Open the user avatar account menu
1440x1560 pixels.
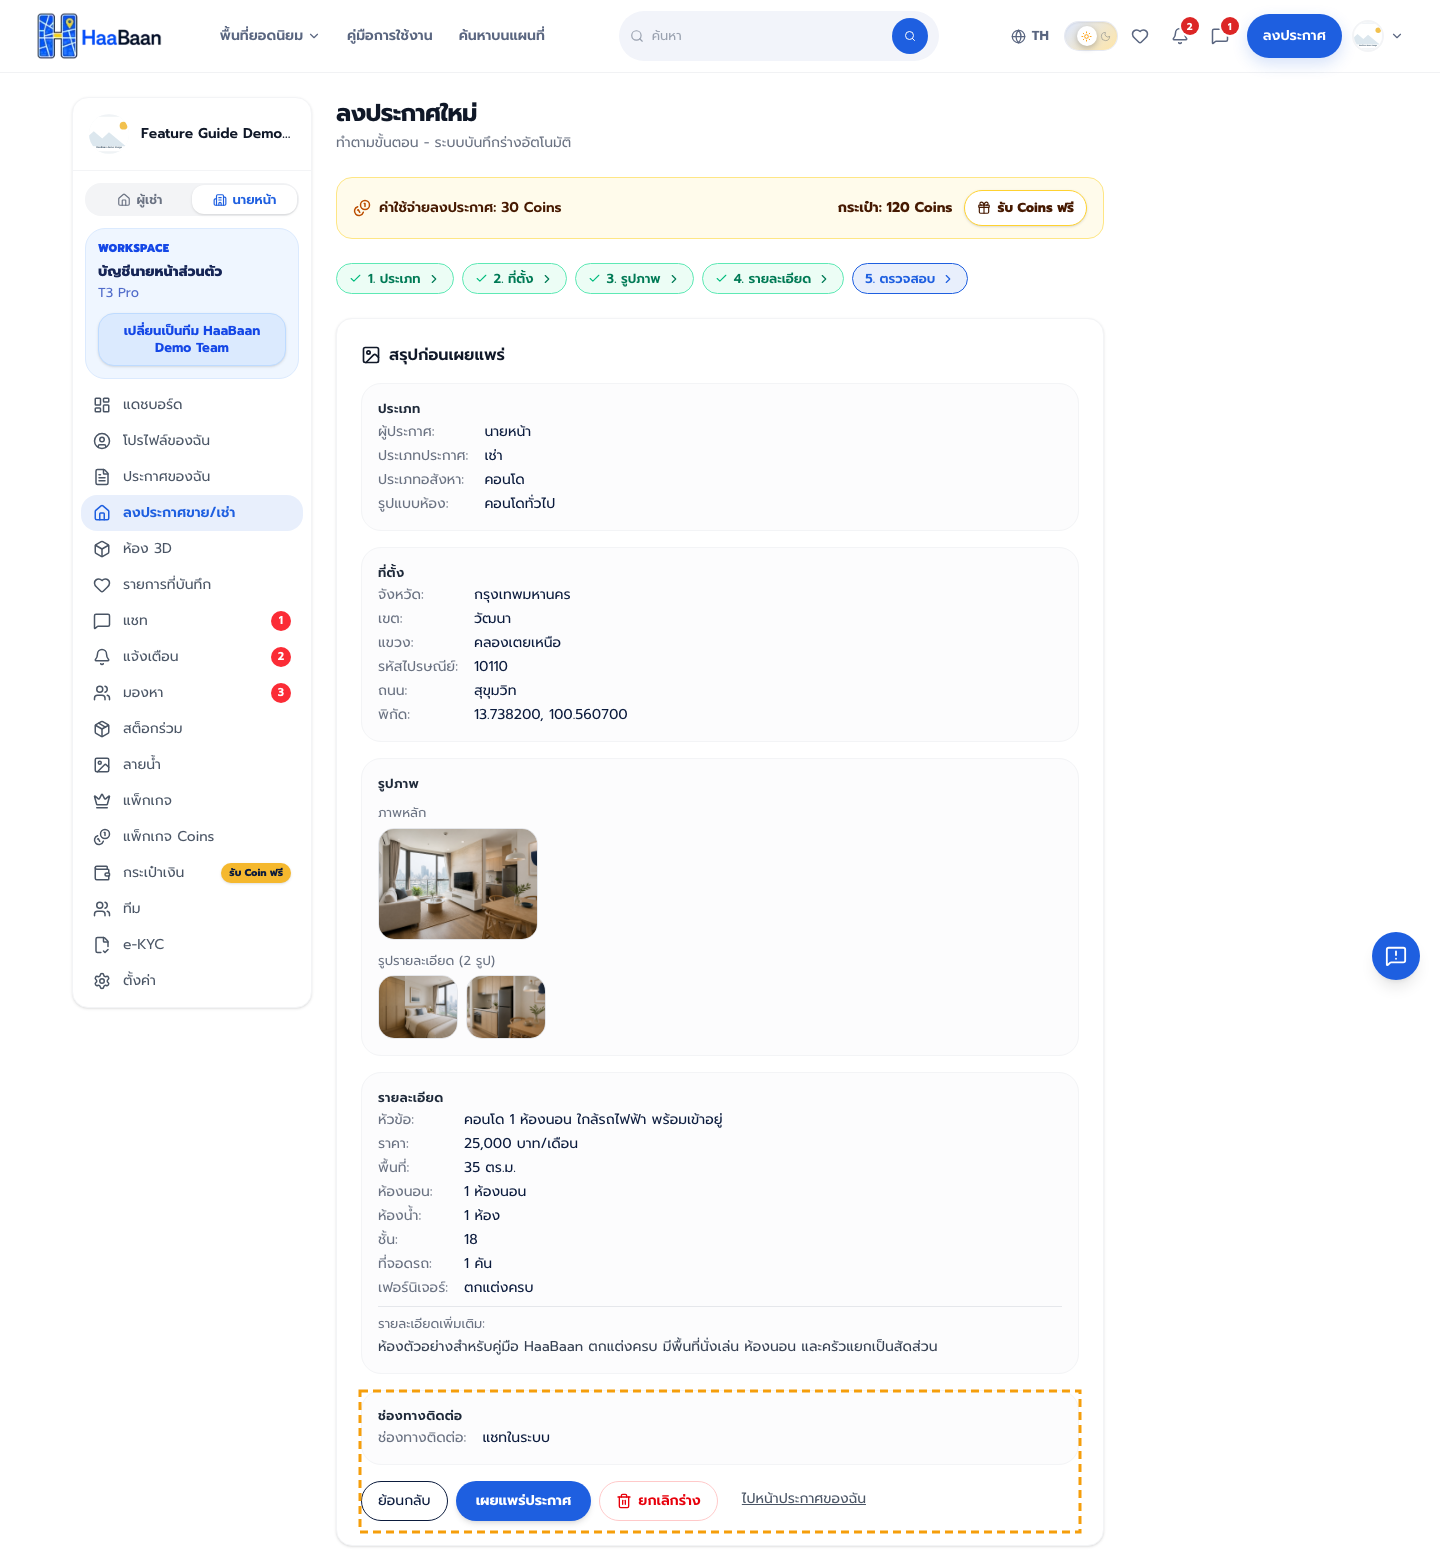coord(1377,36)
